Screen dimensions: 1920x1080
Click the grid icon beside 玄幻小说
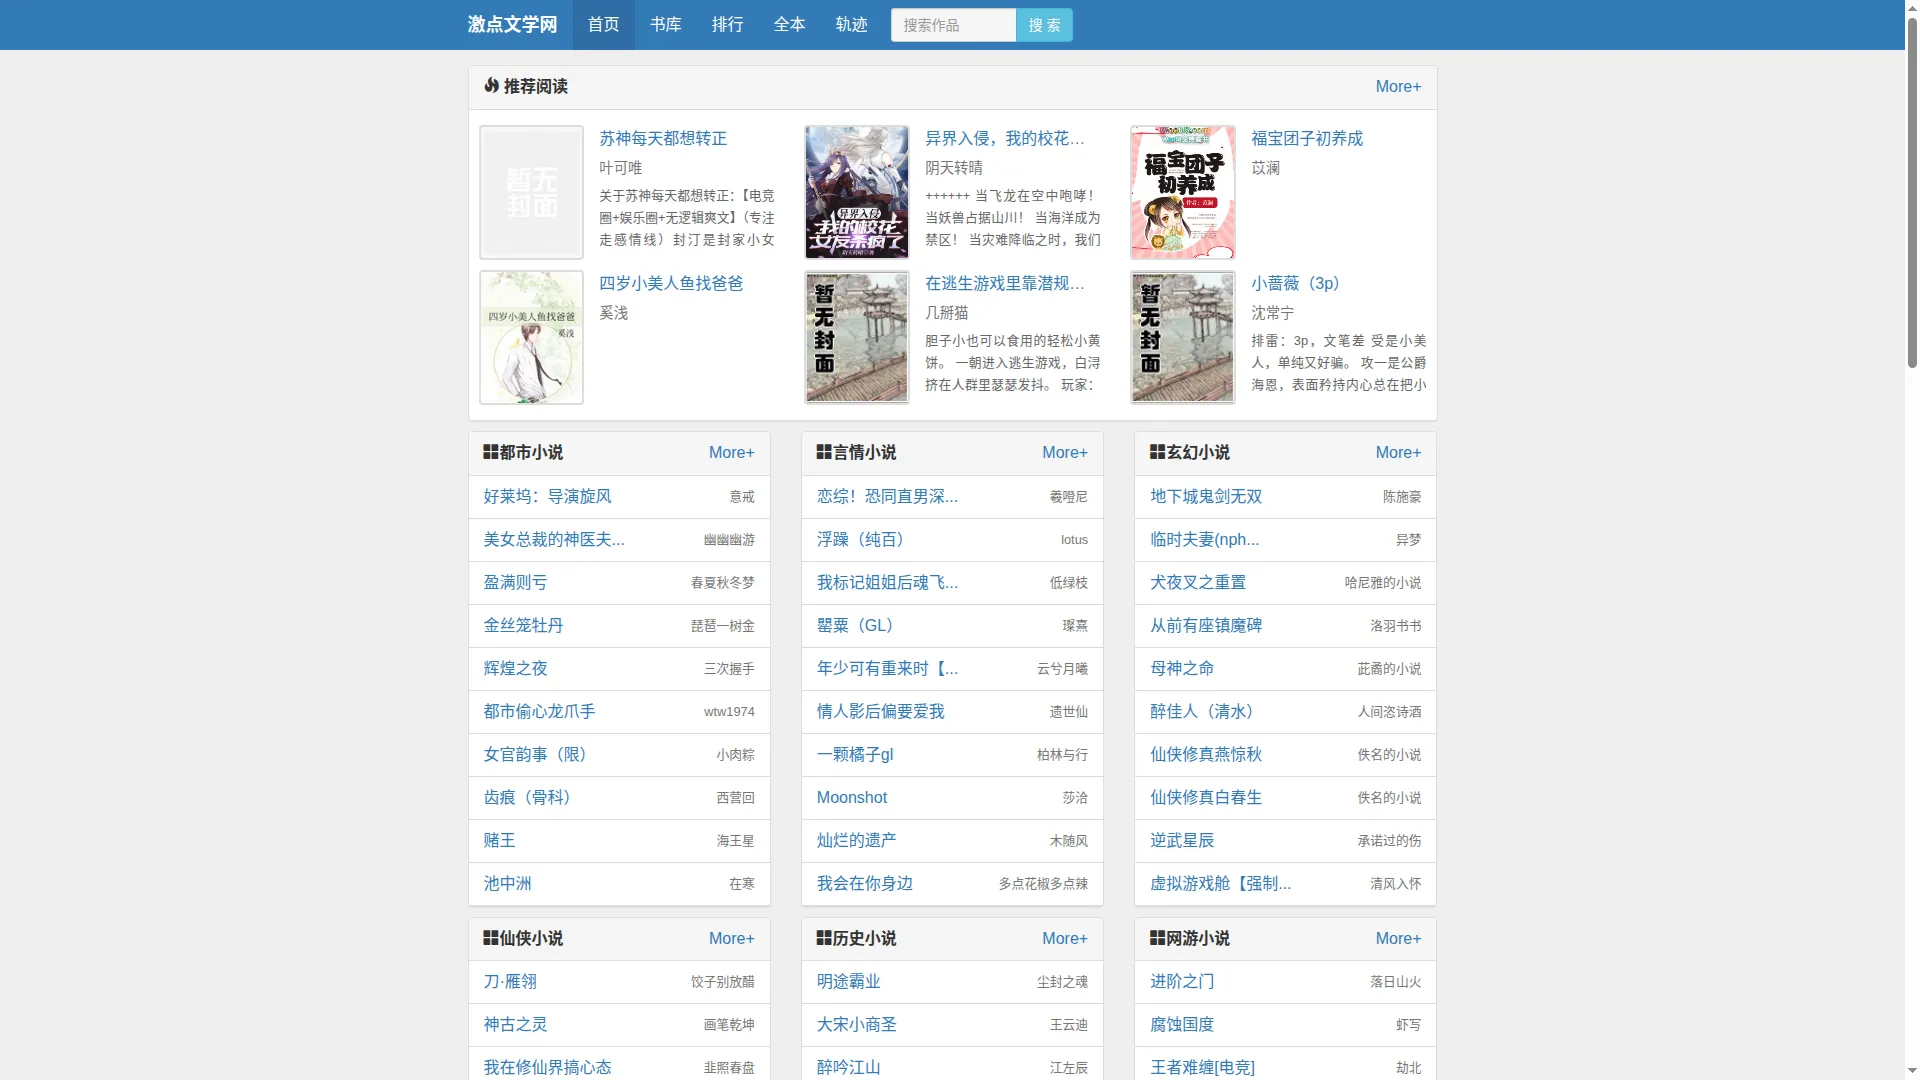(x=1157, y=452)
